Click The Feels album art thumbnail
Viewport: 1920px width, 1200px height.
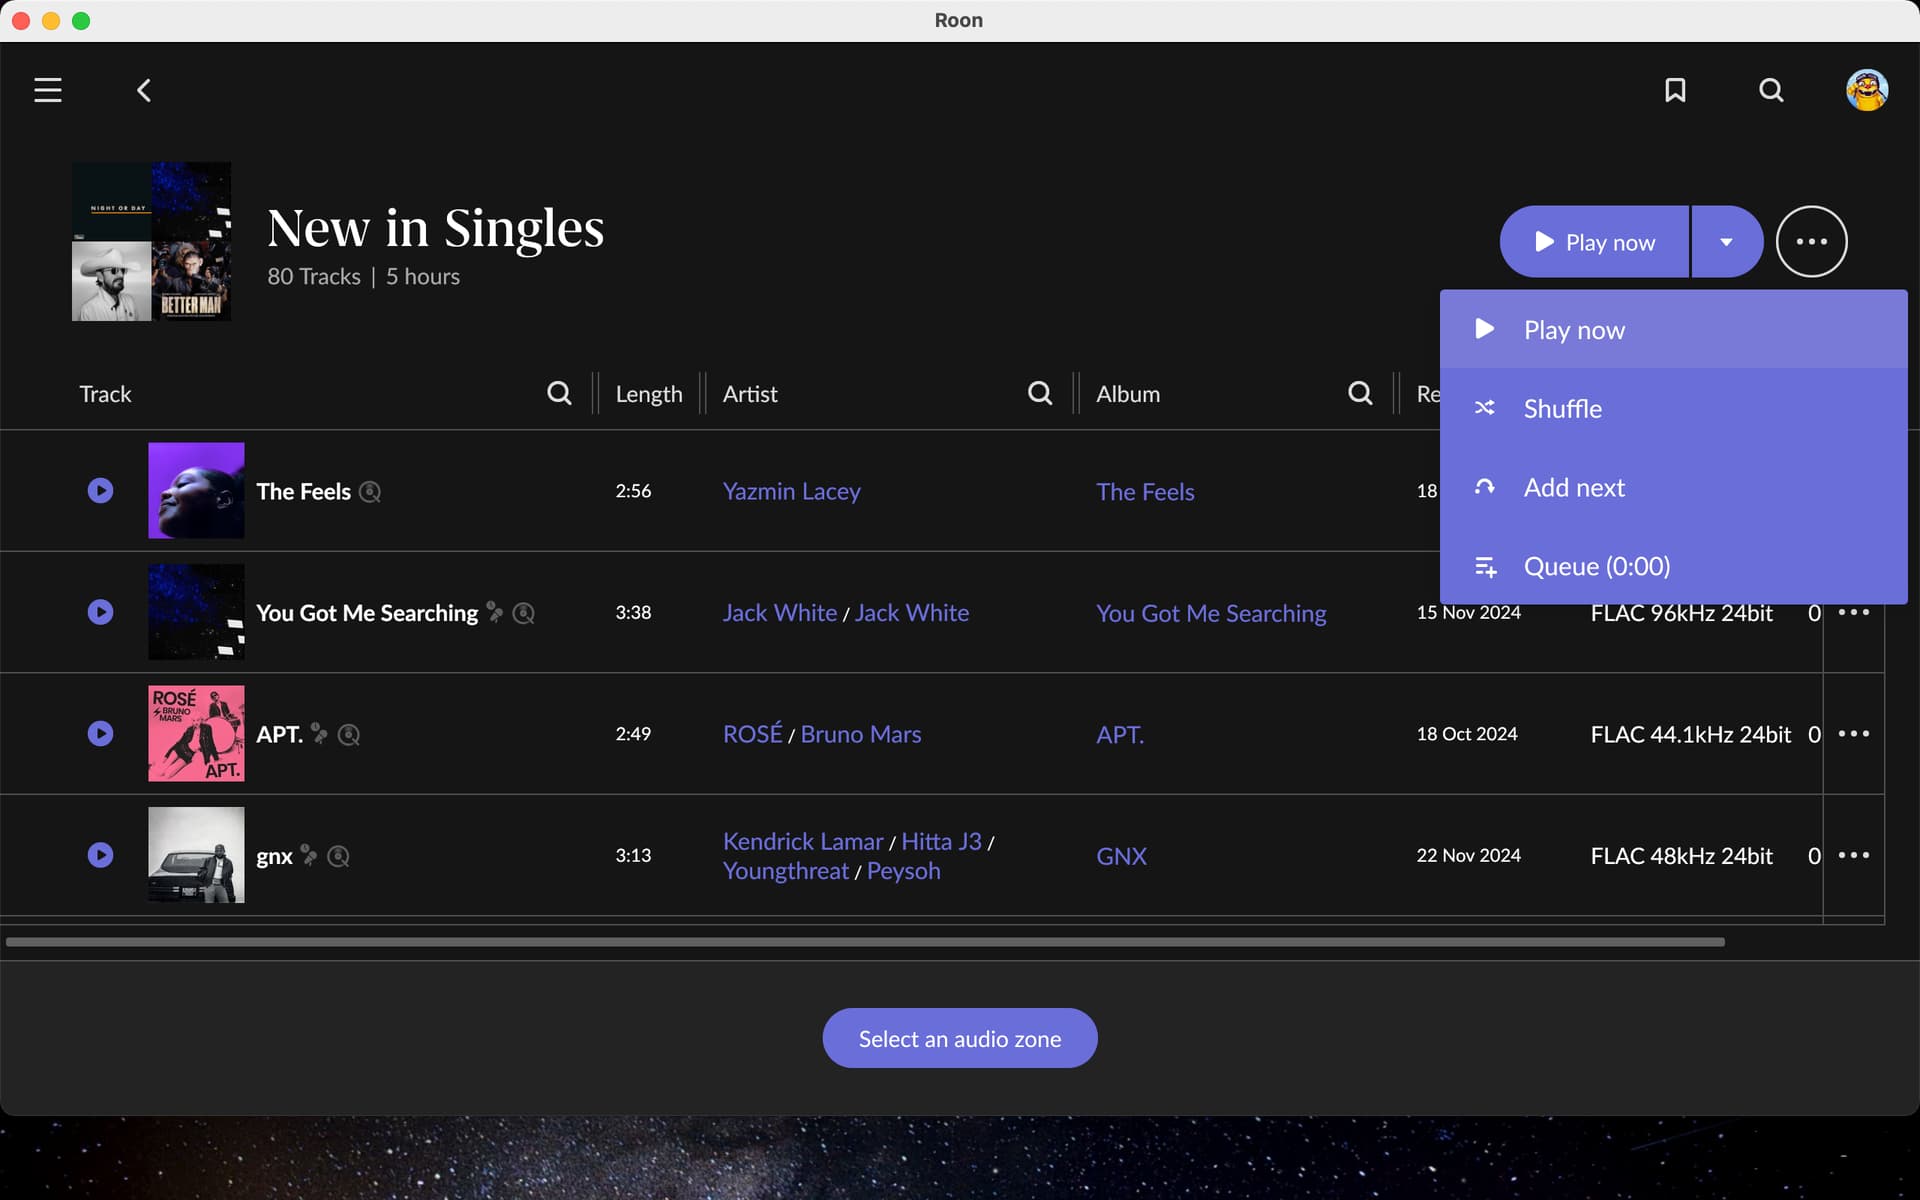coord(196,490)
